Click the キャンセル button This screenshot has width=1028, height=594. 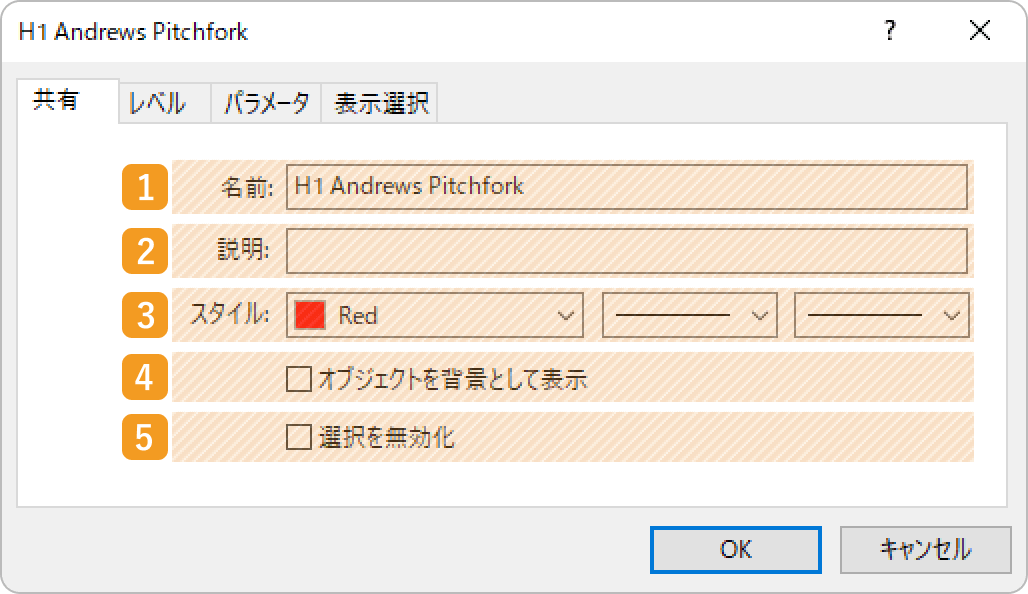click(926, 549)
